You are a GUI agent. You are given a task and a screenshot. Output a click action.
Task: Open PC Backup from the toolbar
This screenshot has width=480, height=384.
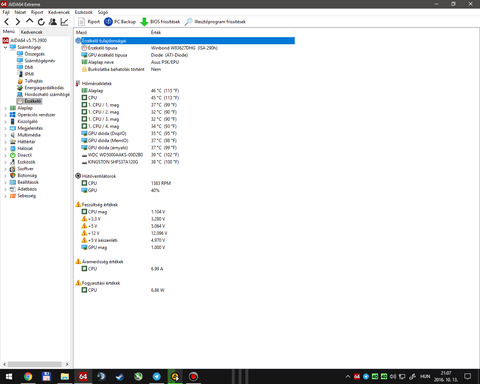(120, 22)
